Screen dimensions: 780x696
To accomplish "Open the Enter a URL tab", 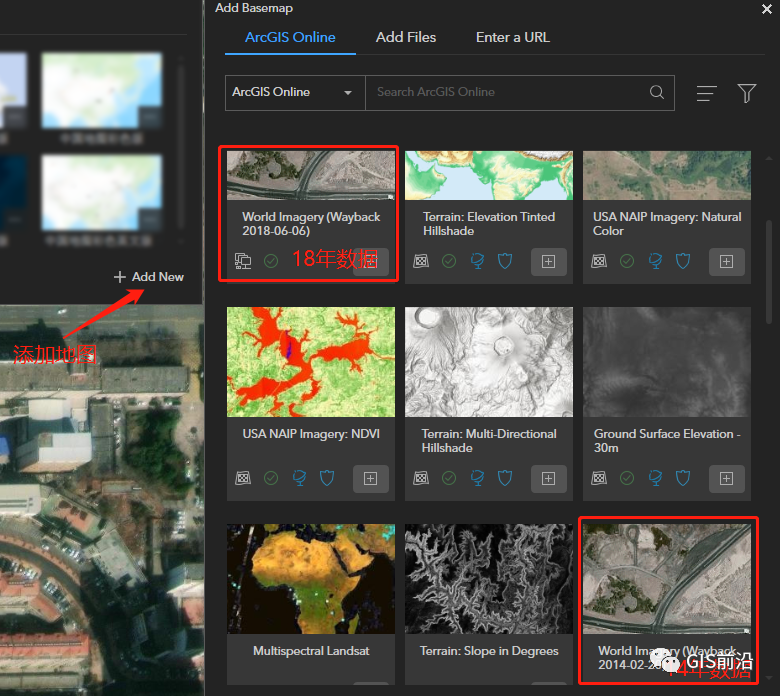I will click(512, 37).
